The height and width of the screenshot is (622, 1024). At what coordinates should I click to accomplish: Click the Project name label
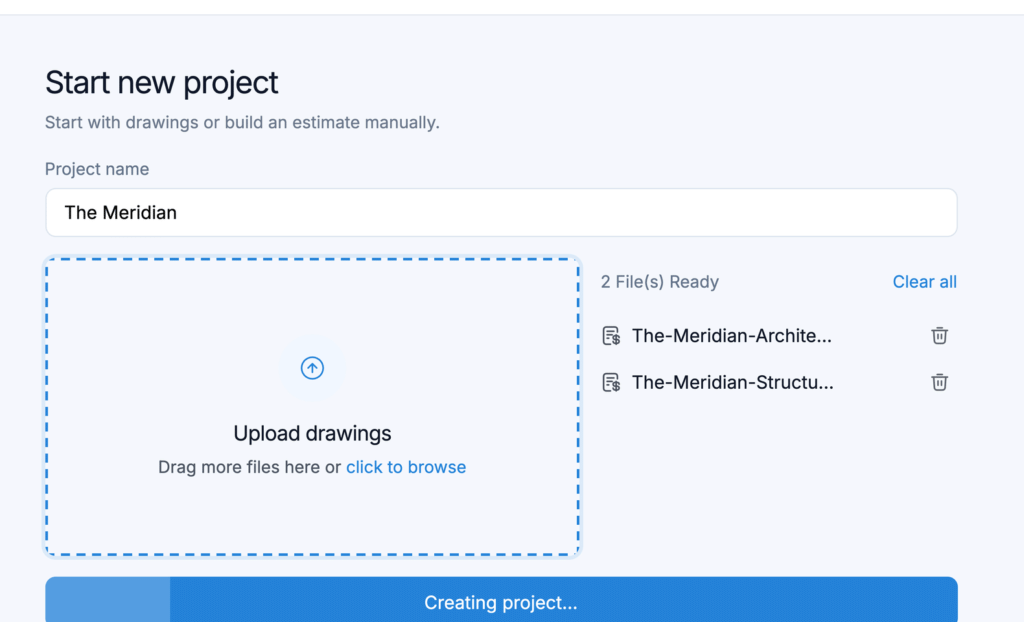point(97,169)
